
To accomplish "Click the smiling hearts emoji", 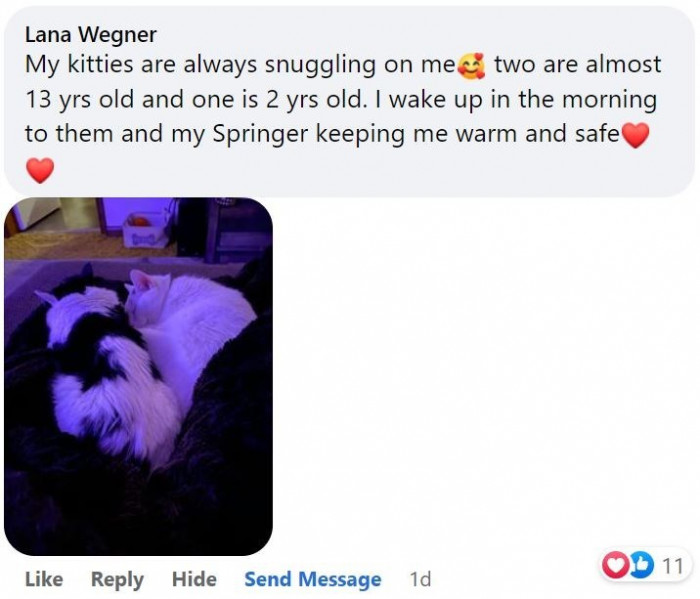I will pos(471,66).
